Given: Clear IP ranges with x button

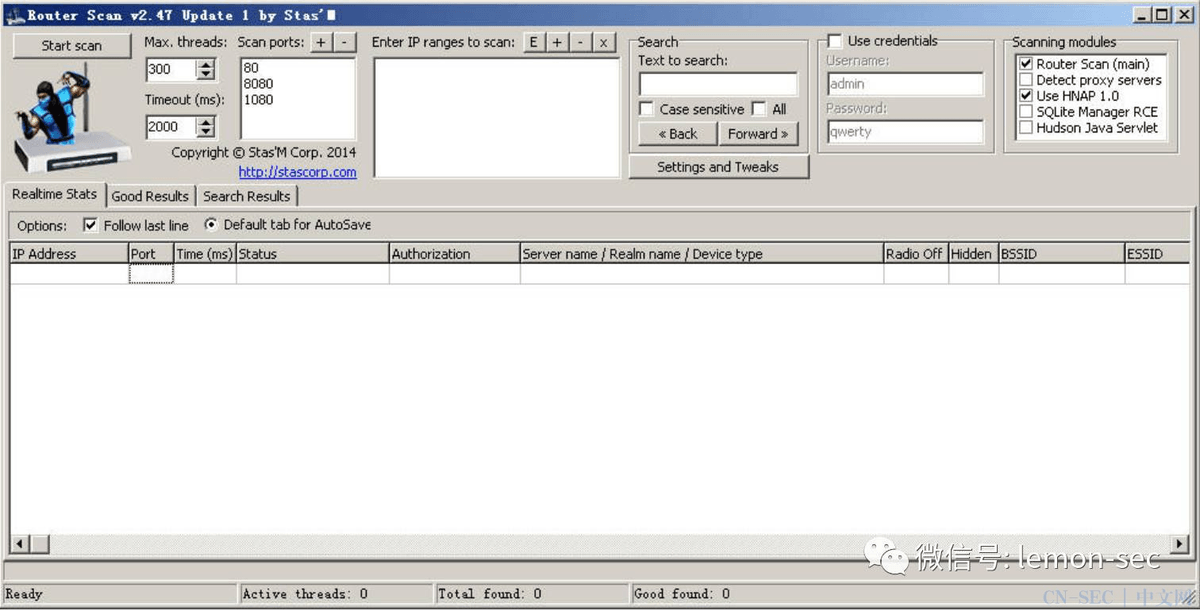Looking at the screenshot, I should [x=603, y=42].
